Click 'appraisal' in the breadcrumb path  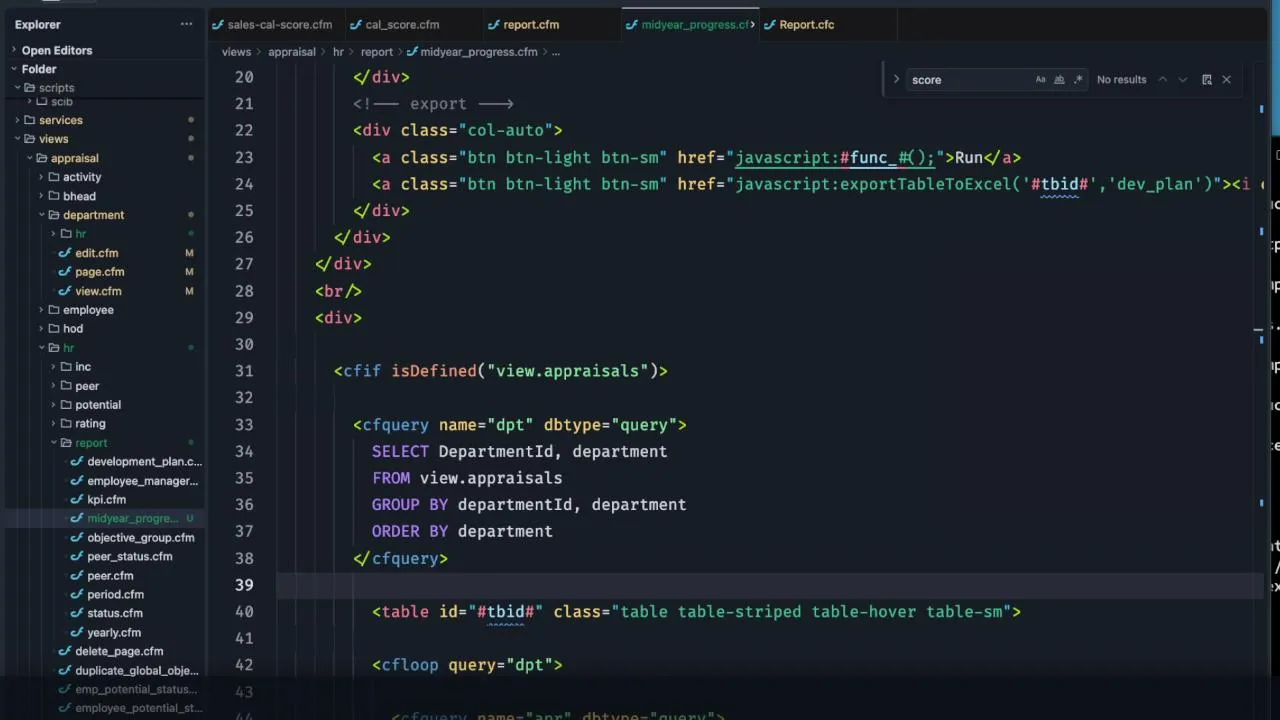[292, 52]
